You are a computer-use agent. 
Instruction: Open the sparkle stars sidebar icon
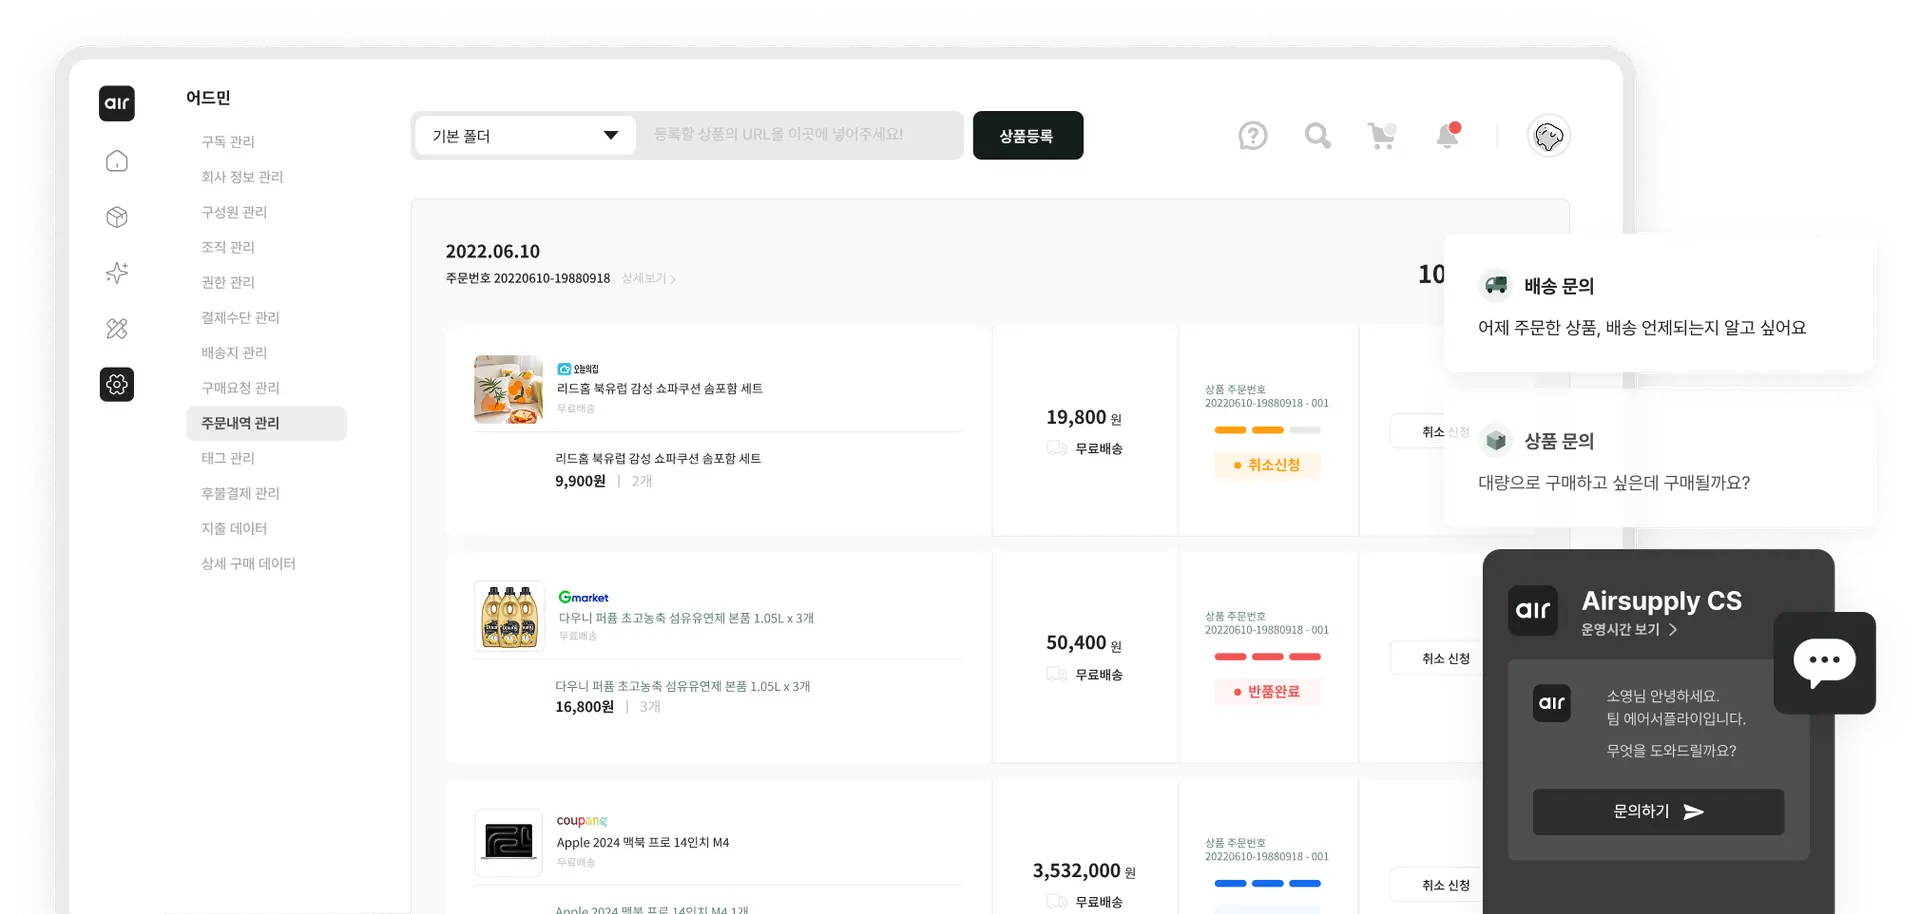(x=117, y=273)
